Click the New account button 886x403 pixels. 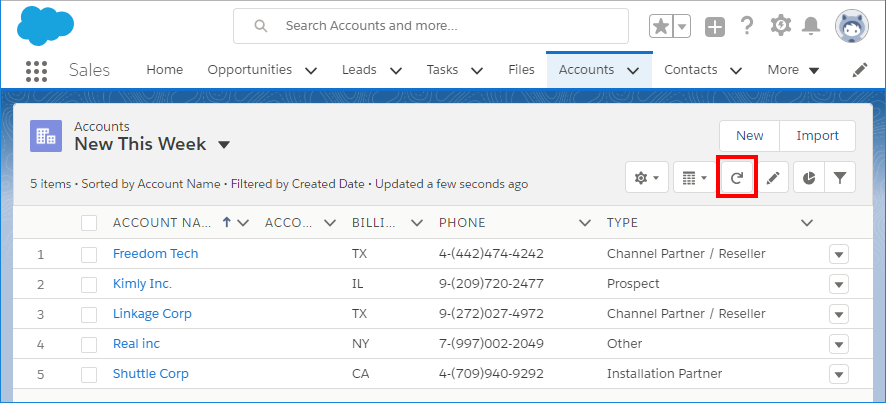pos(749,136)
